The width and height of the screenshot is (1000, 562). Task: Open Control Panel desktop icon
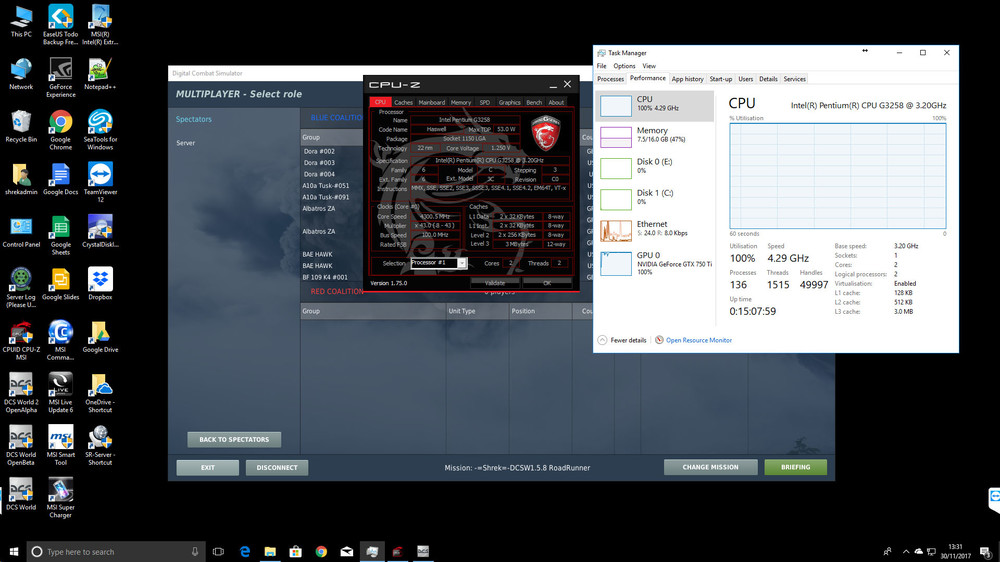tap(21, 232)
